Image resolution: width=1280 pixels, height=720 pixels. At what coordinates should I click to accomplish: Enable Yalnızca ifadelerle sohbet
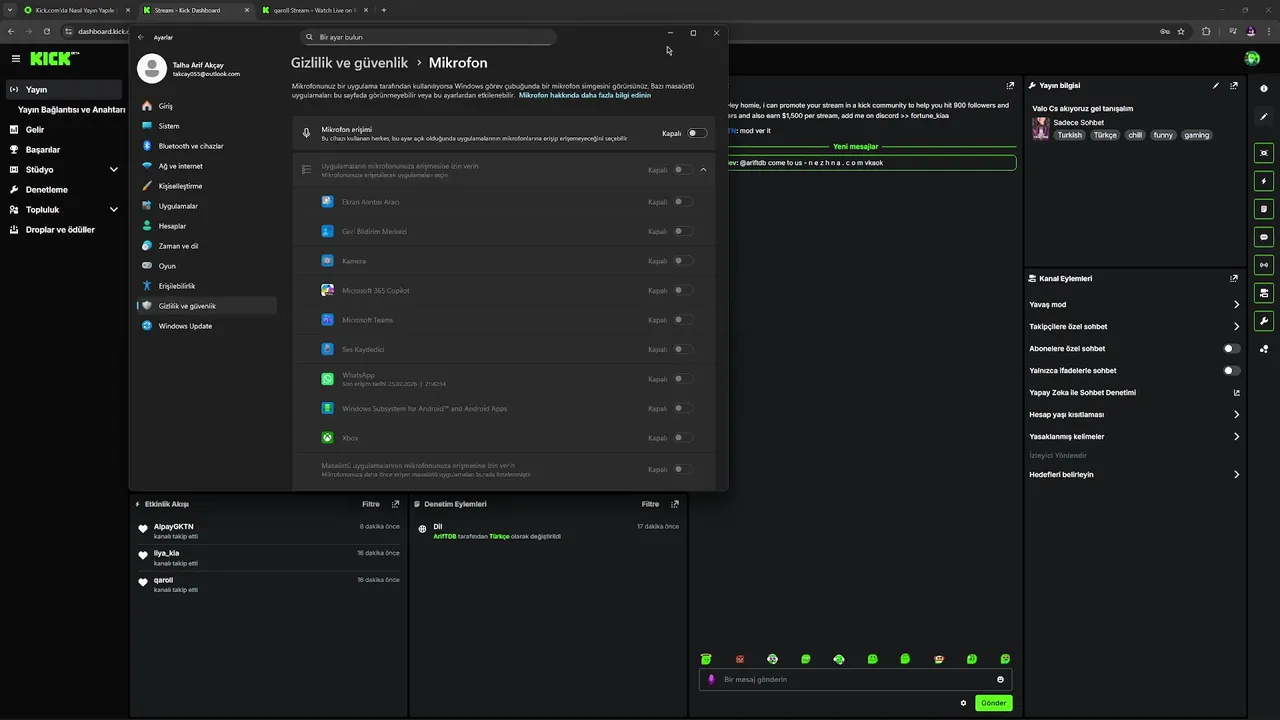click(1232, 371)
